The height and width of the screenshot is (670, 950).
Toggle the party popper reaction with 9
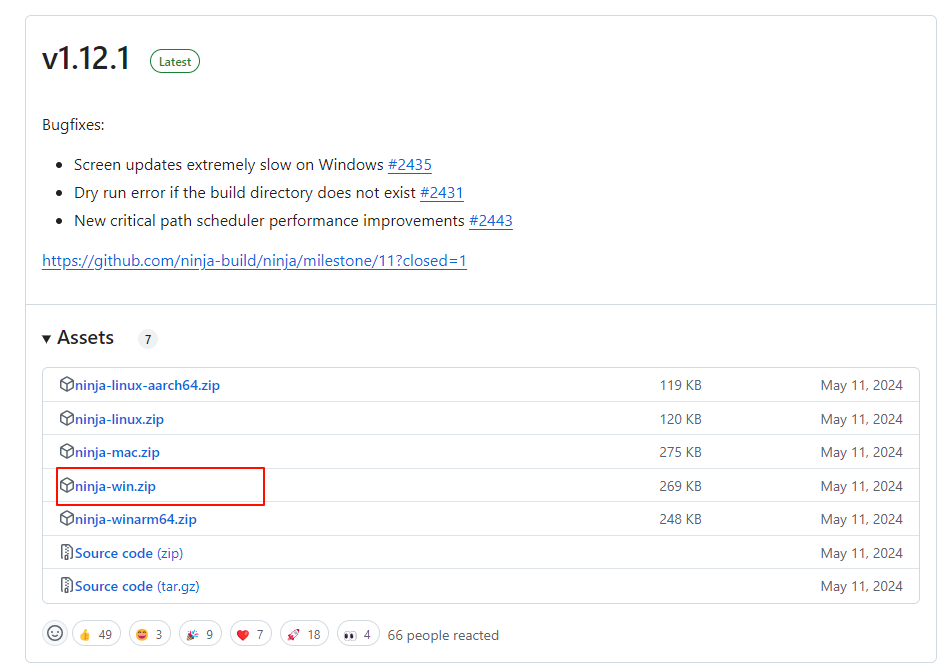point(199,634)
